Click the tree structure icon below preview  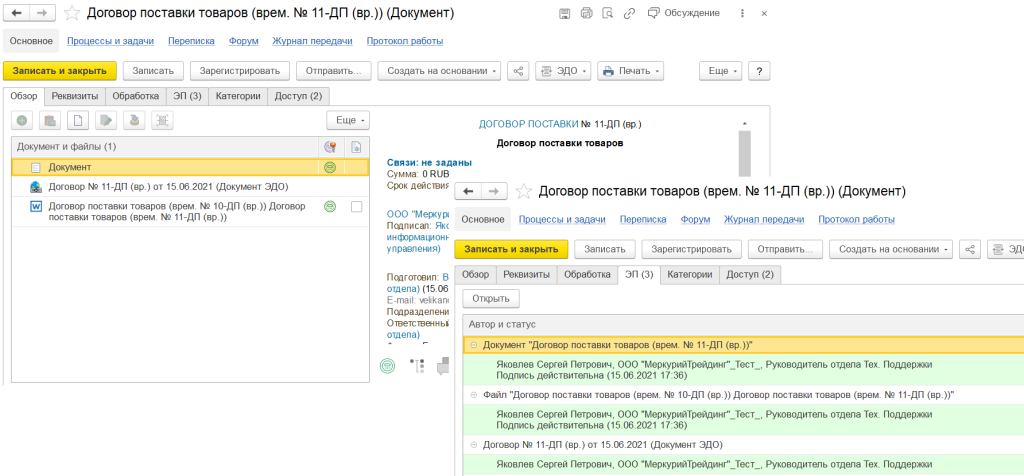pyautogui.click(x=417, y=366)
